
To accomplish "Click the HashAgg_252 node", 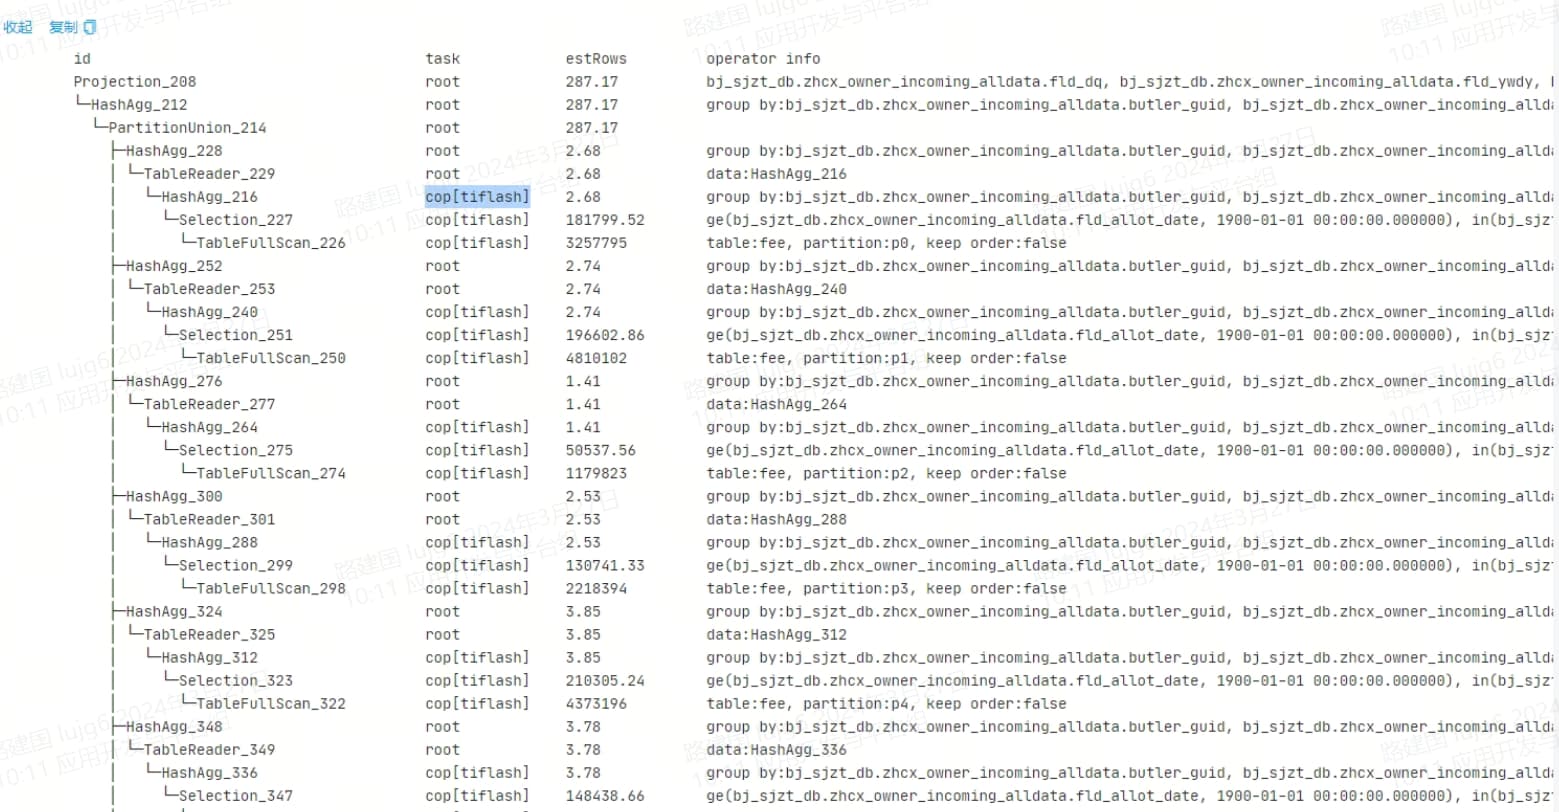I will [174, 266].
